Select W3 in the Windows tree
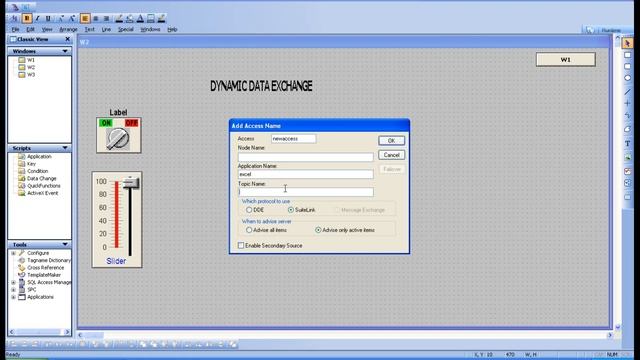Screen dimensions: 640x360 [31, 75]
